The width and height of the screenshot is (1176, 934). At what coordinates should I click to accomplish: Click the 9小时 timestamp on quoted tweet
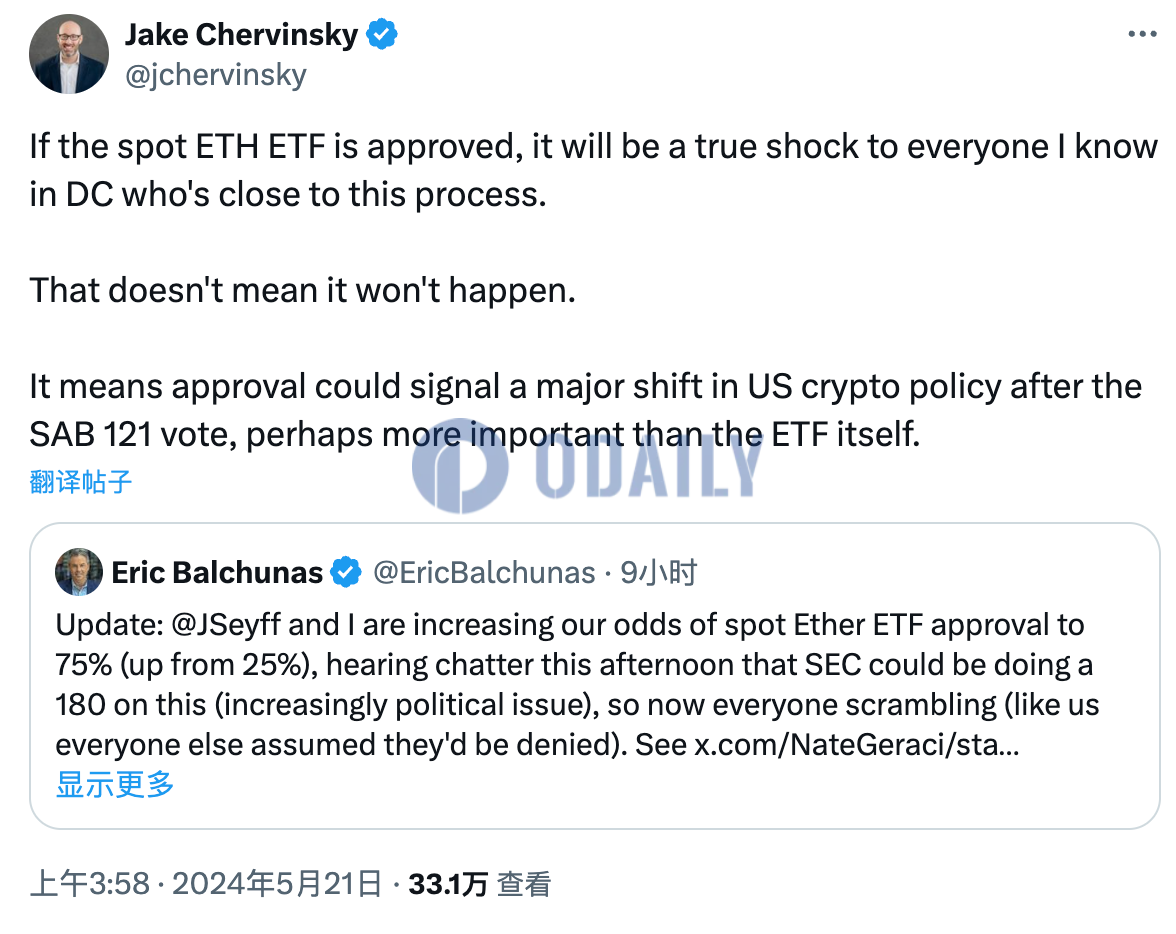coord(658,572)
